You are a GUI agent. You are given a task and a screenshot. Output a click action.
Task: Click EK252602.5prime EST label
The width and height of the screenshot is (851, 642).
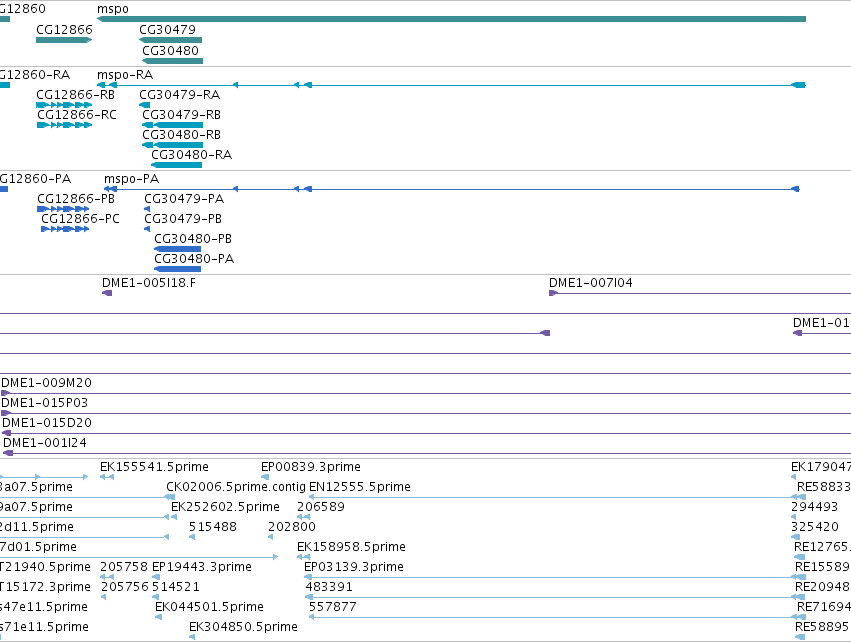[225, 507]
